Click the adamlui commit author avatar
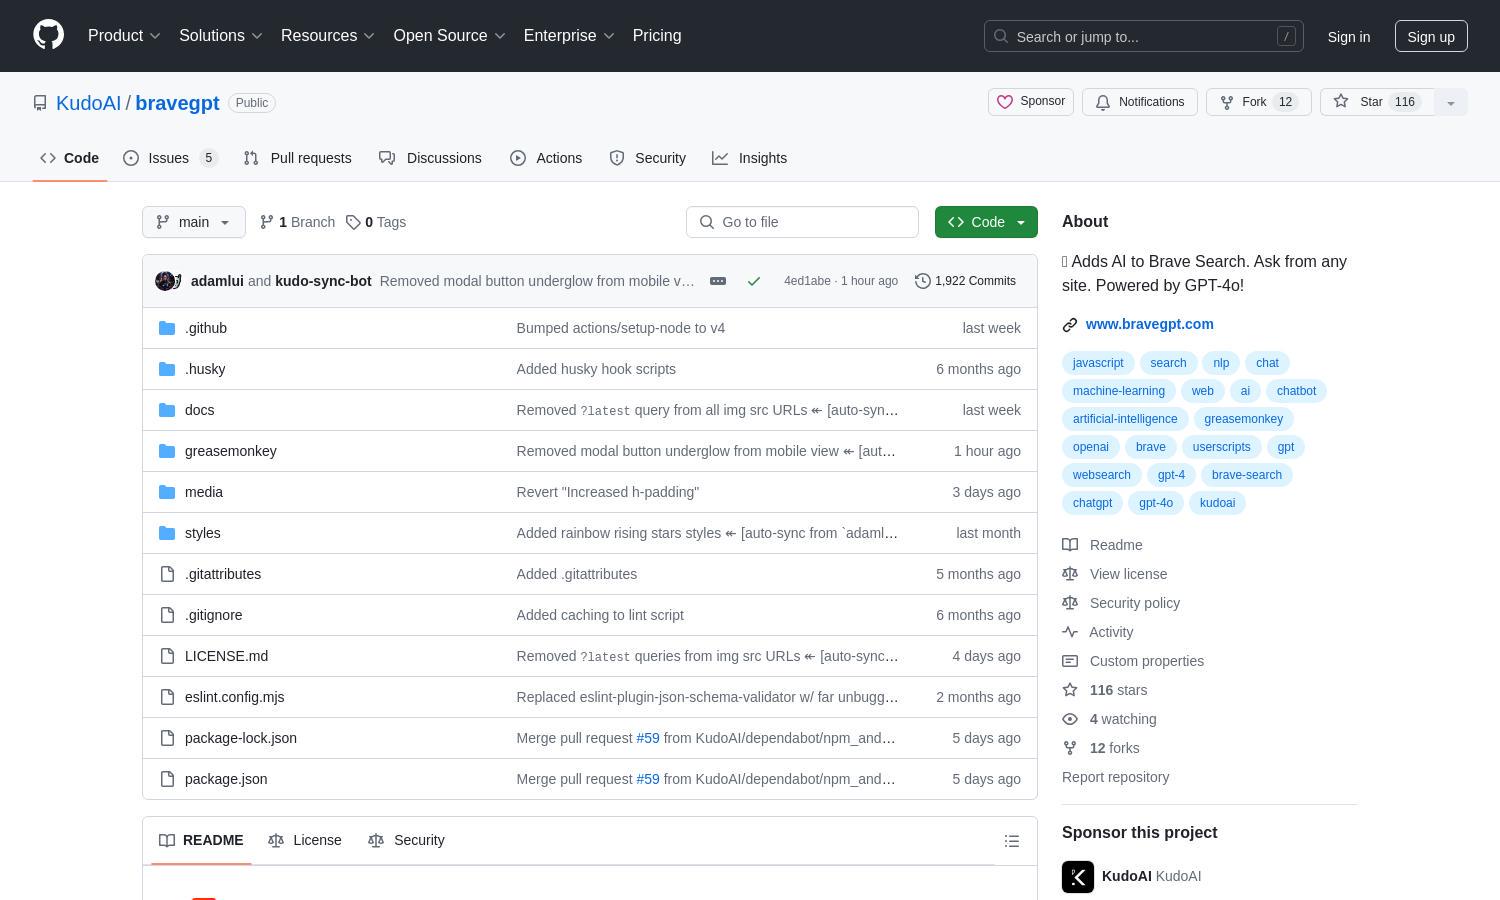1500x900 pixels. 165,281
